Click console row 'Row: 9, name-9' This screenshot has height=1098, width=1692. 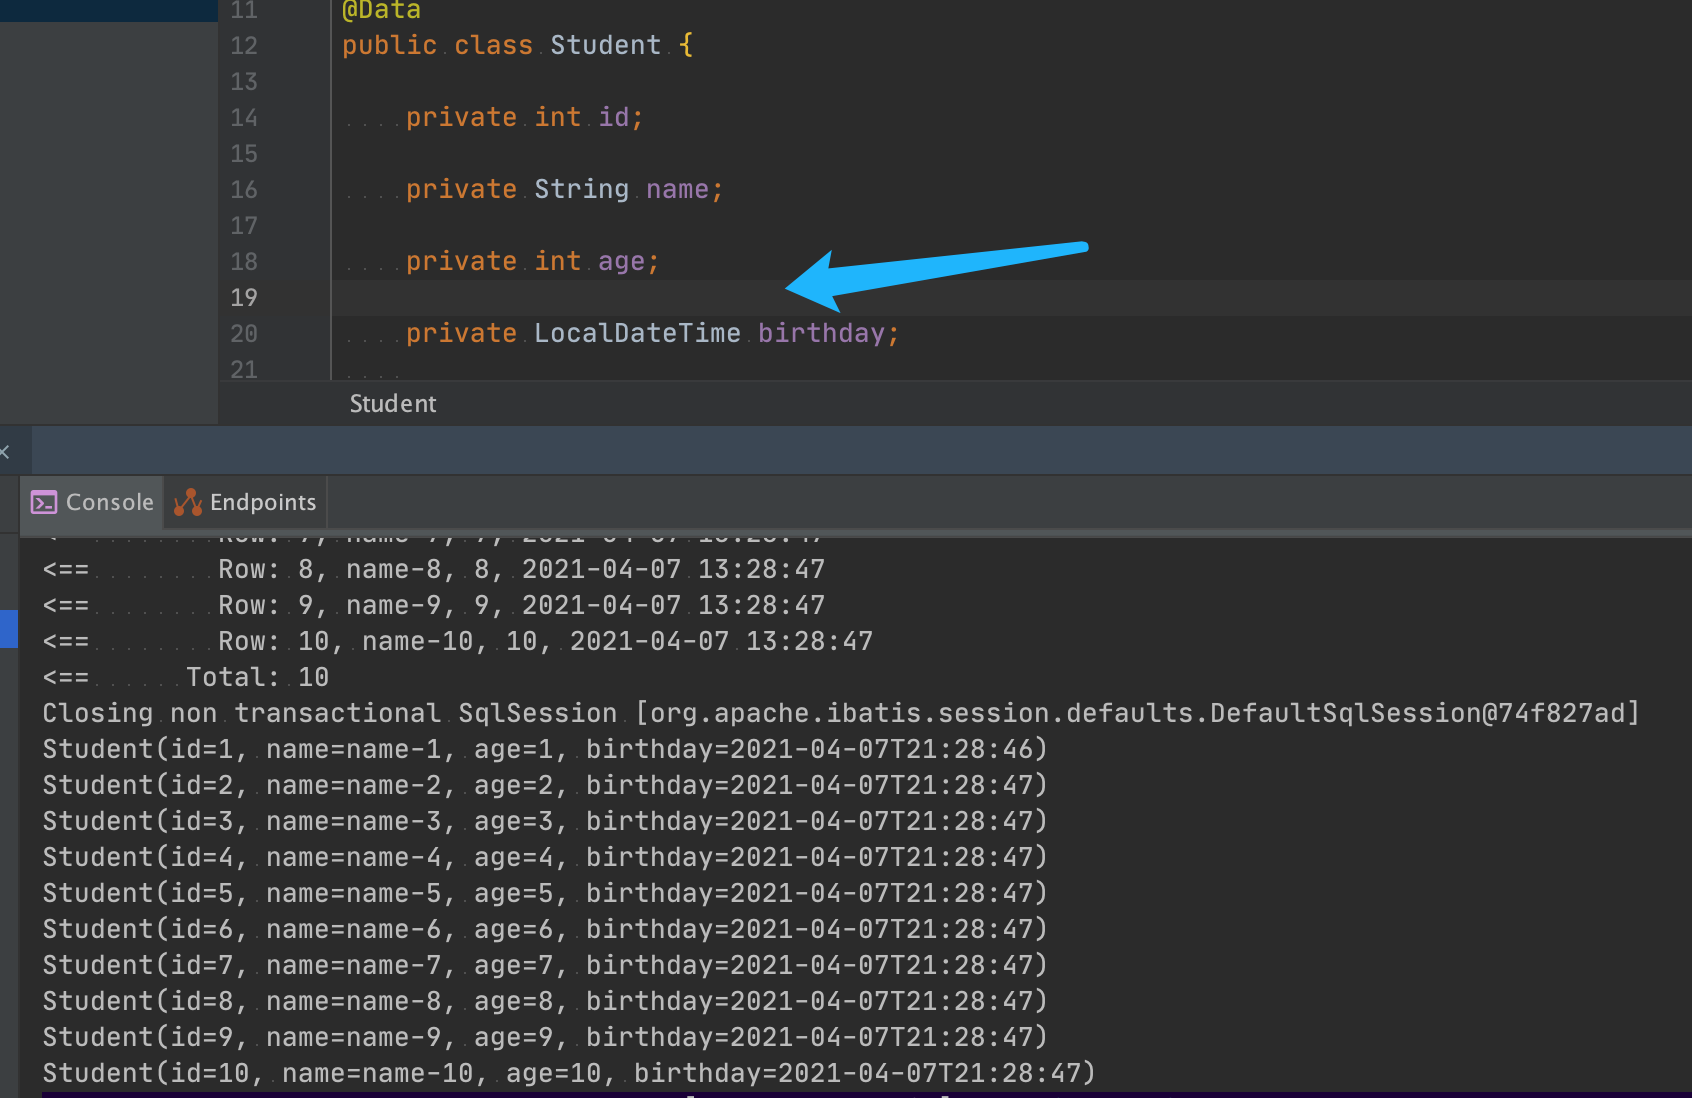(x=434, y=605)
